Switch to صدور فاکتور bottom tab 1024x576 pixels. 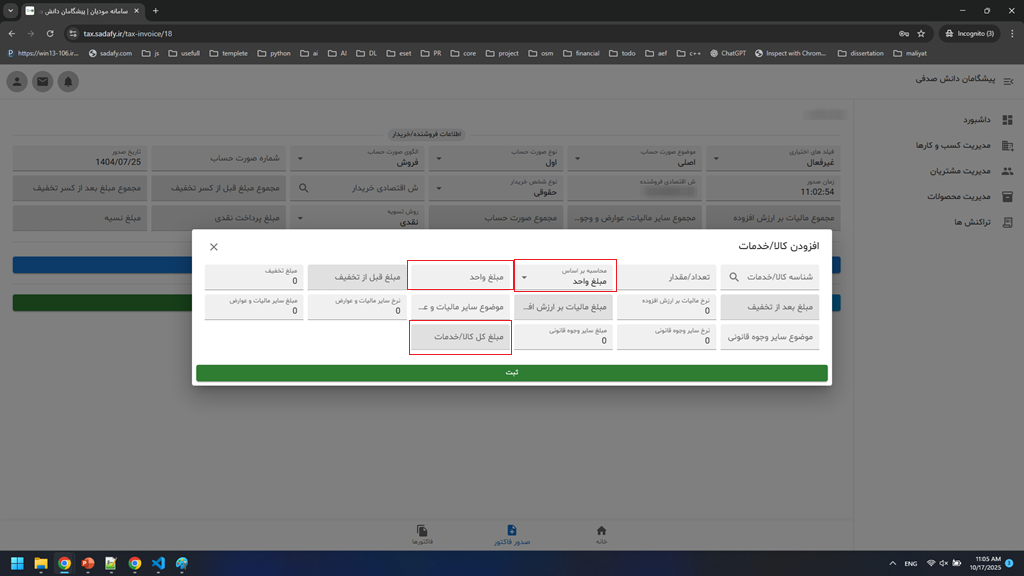pos(511,534)
